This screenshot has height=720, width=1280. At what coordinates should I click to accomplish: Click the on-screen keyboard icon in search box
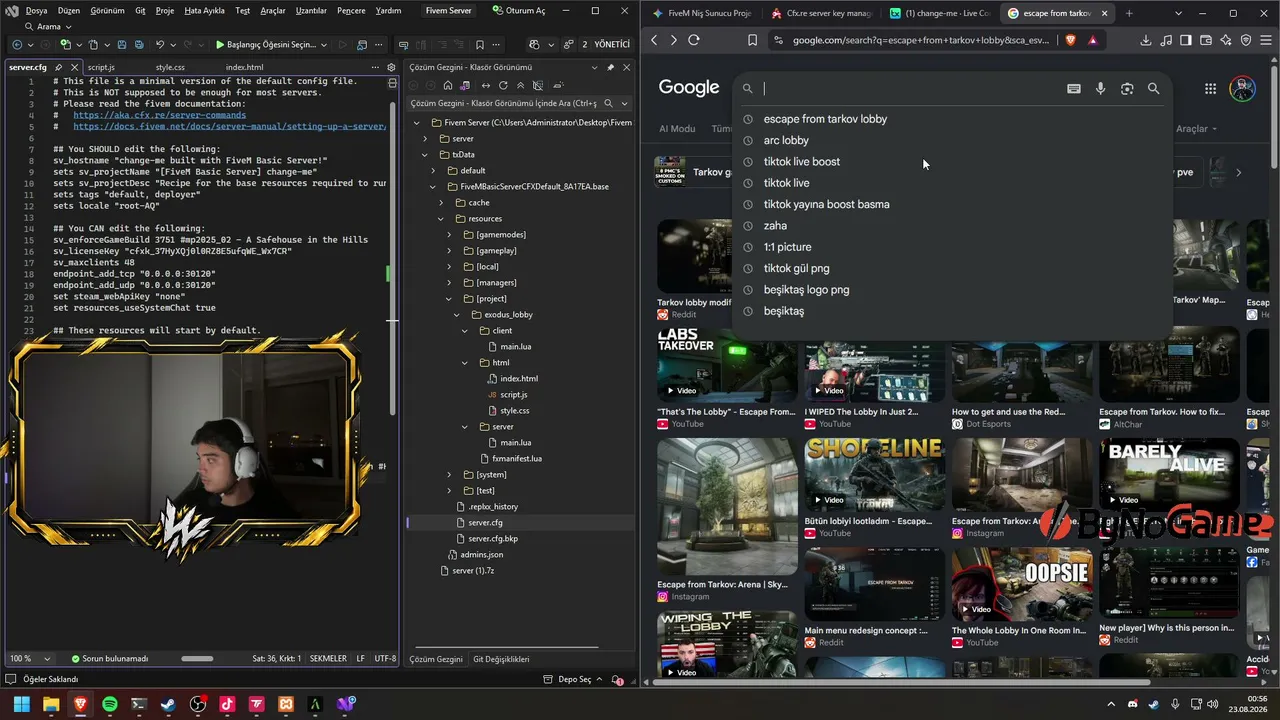tap(1073, 88)
